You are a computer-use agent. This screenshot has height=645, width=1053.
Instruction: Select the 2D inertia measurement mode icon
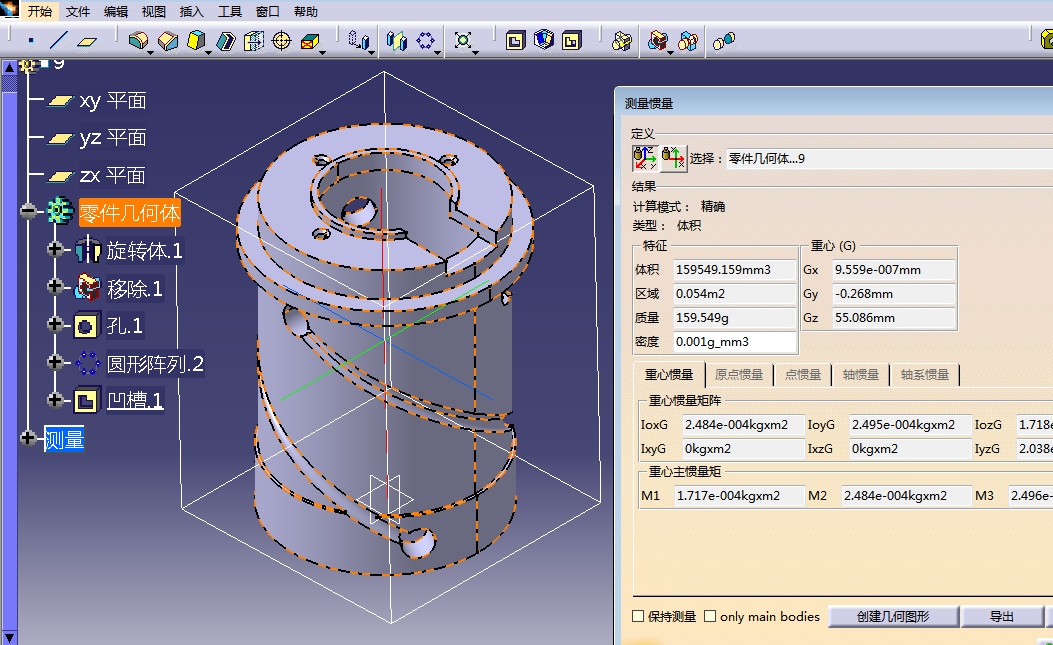coord(674,158)
